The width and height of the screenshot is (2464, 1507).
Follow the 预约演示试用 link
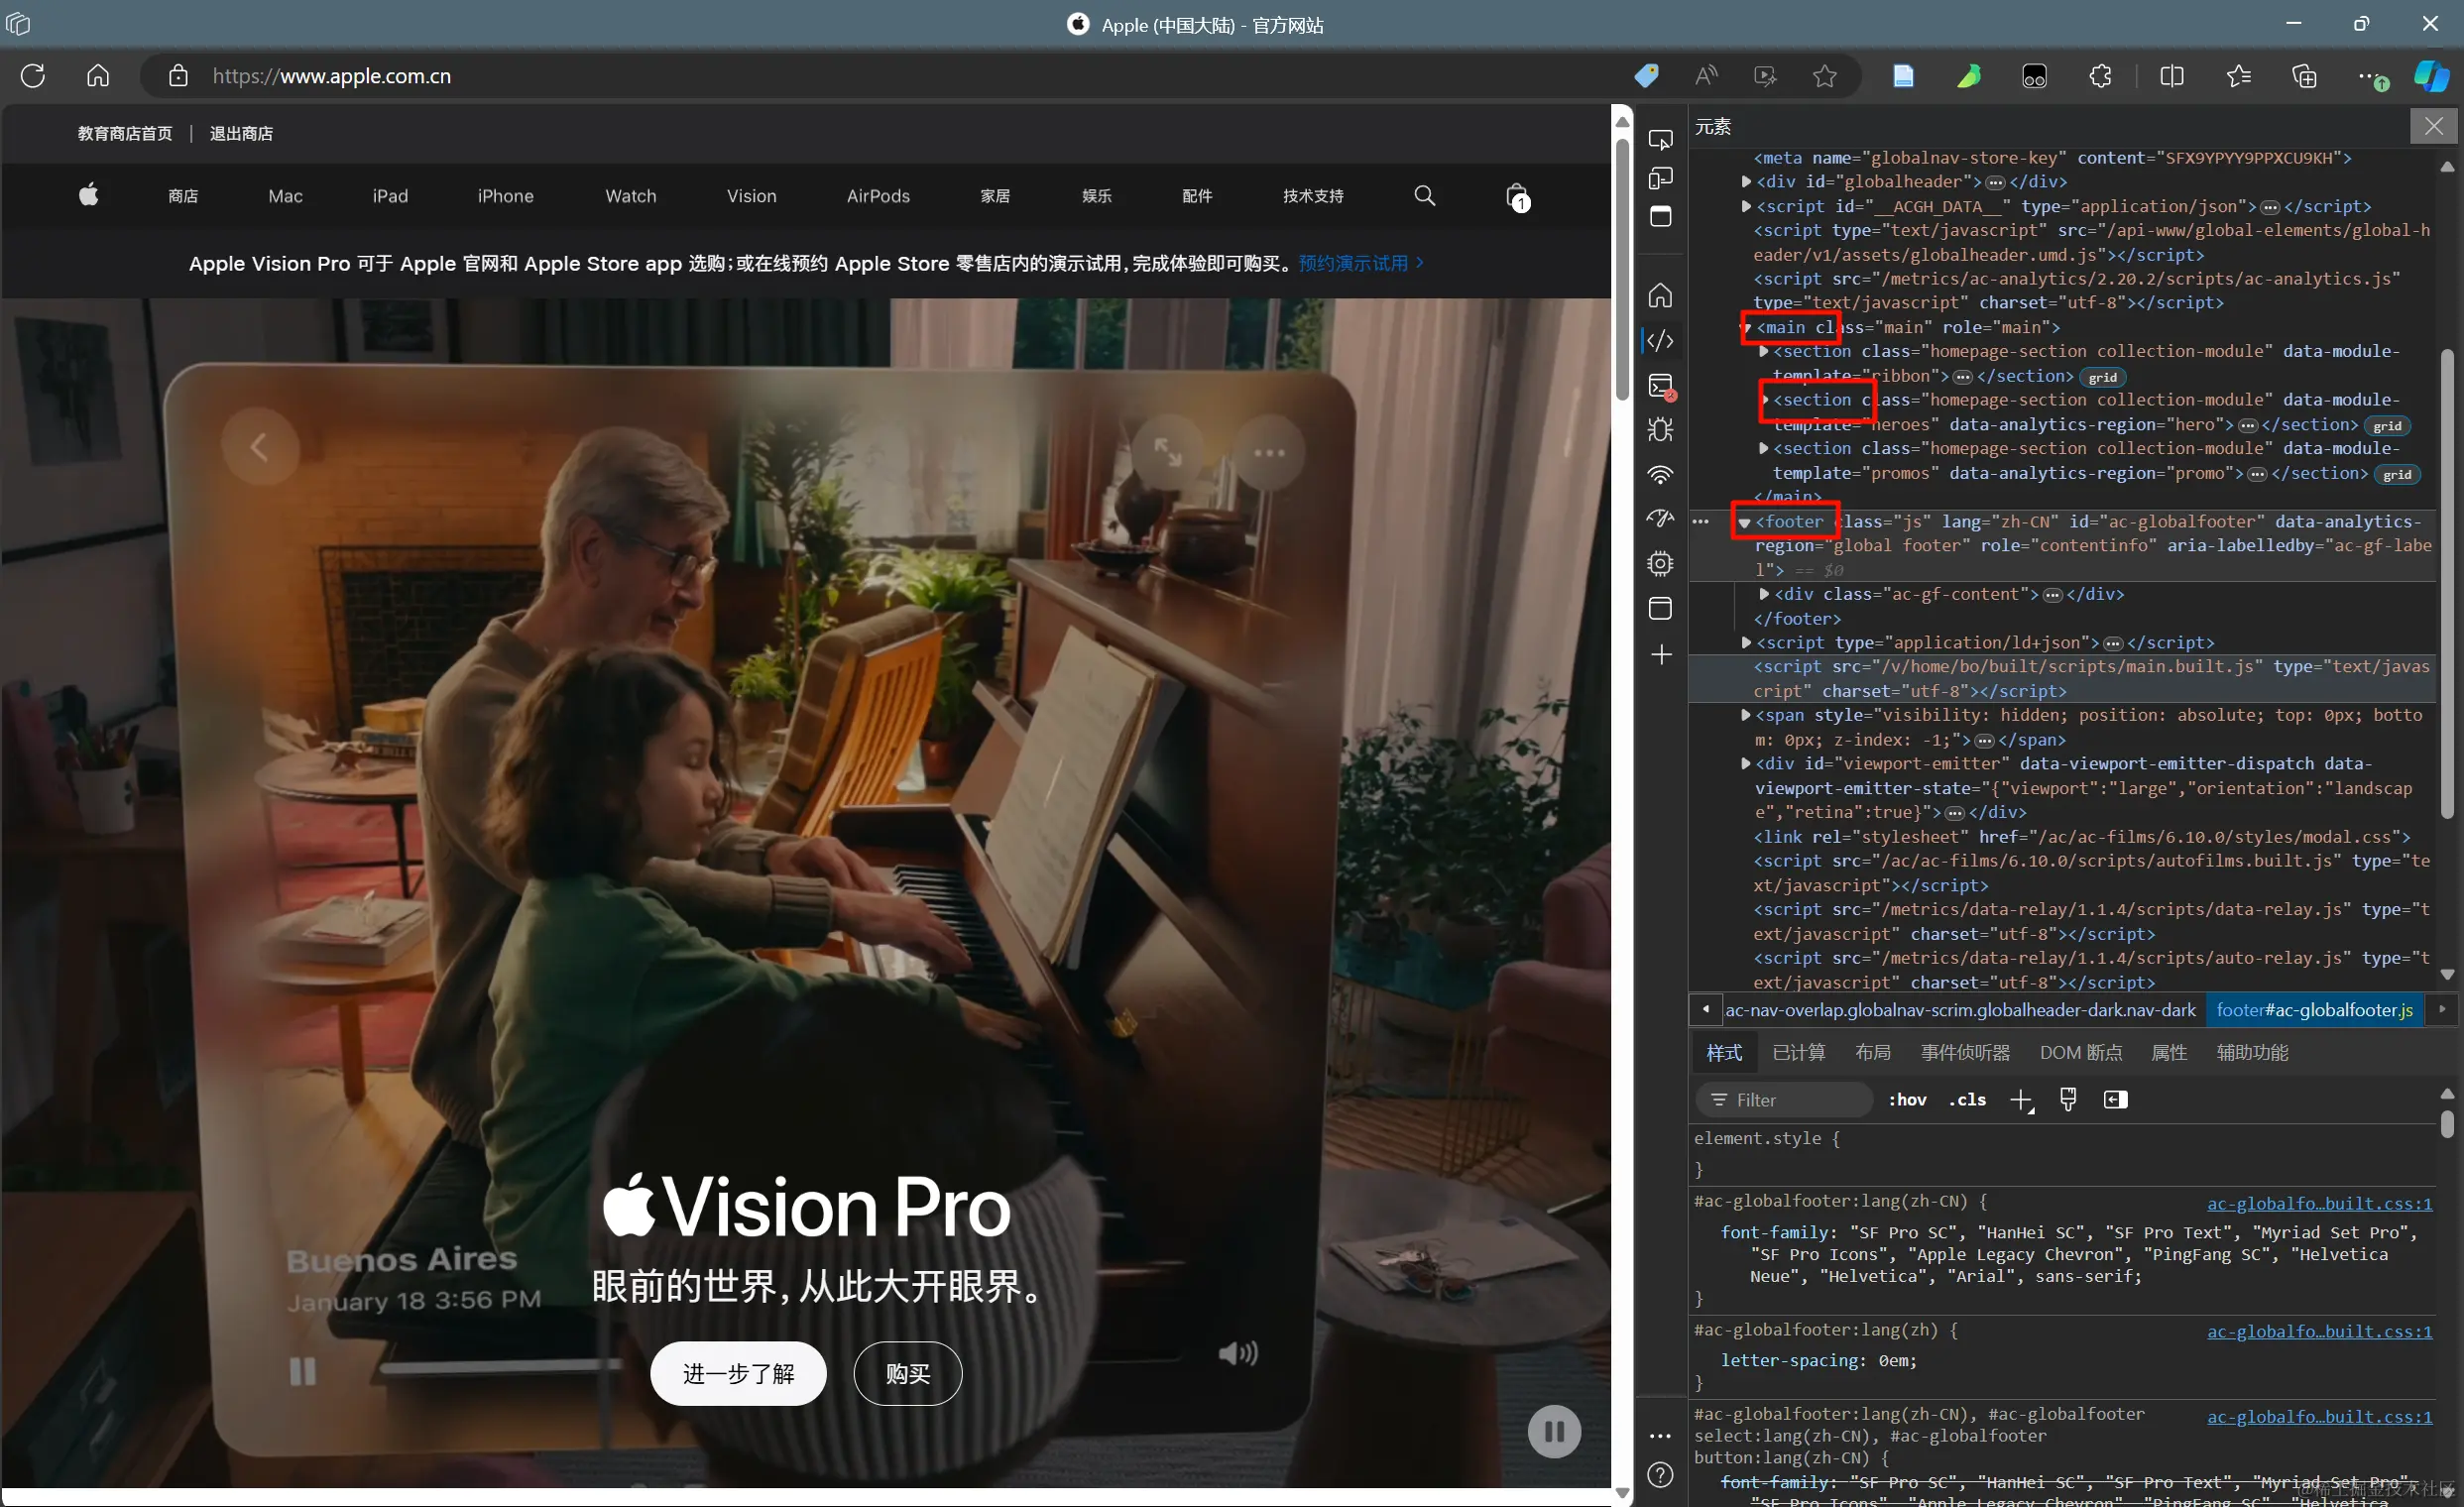[1361, 264]
